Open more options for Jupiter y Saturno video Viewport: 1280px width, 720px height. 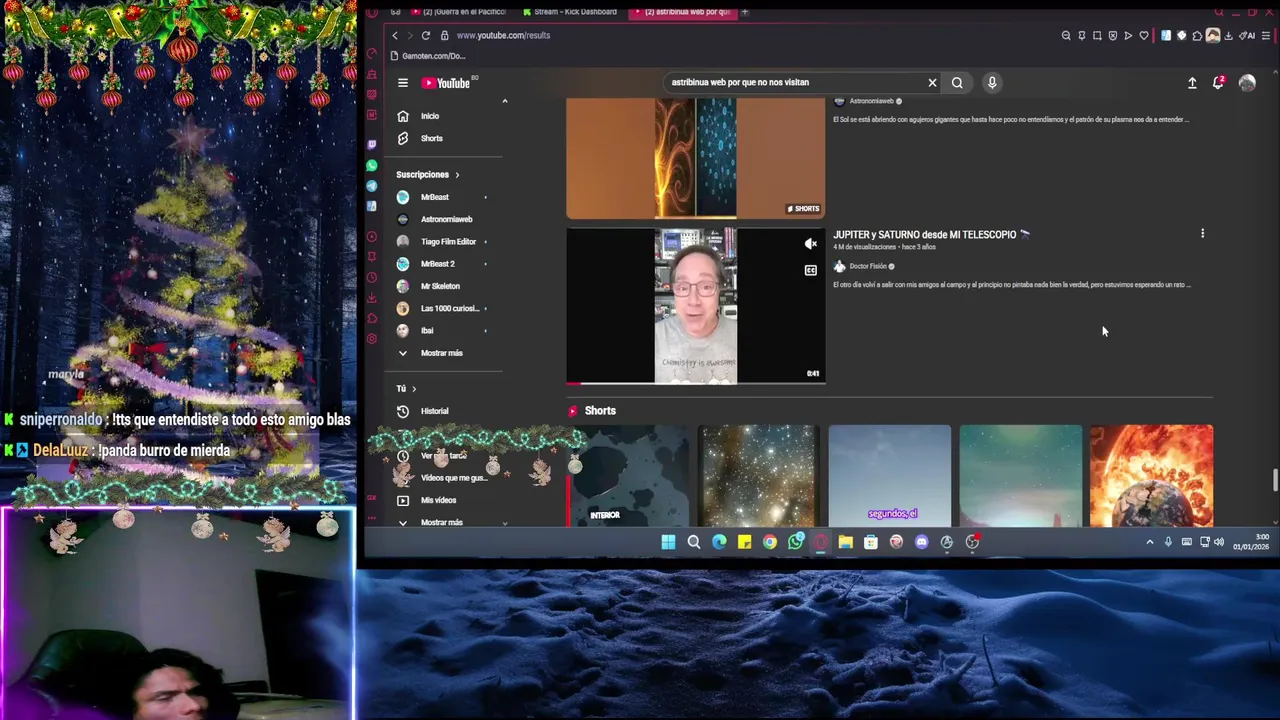click(x=1202, y=234)
